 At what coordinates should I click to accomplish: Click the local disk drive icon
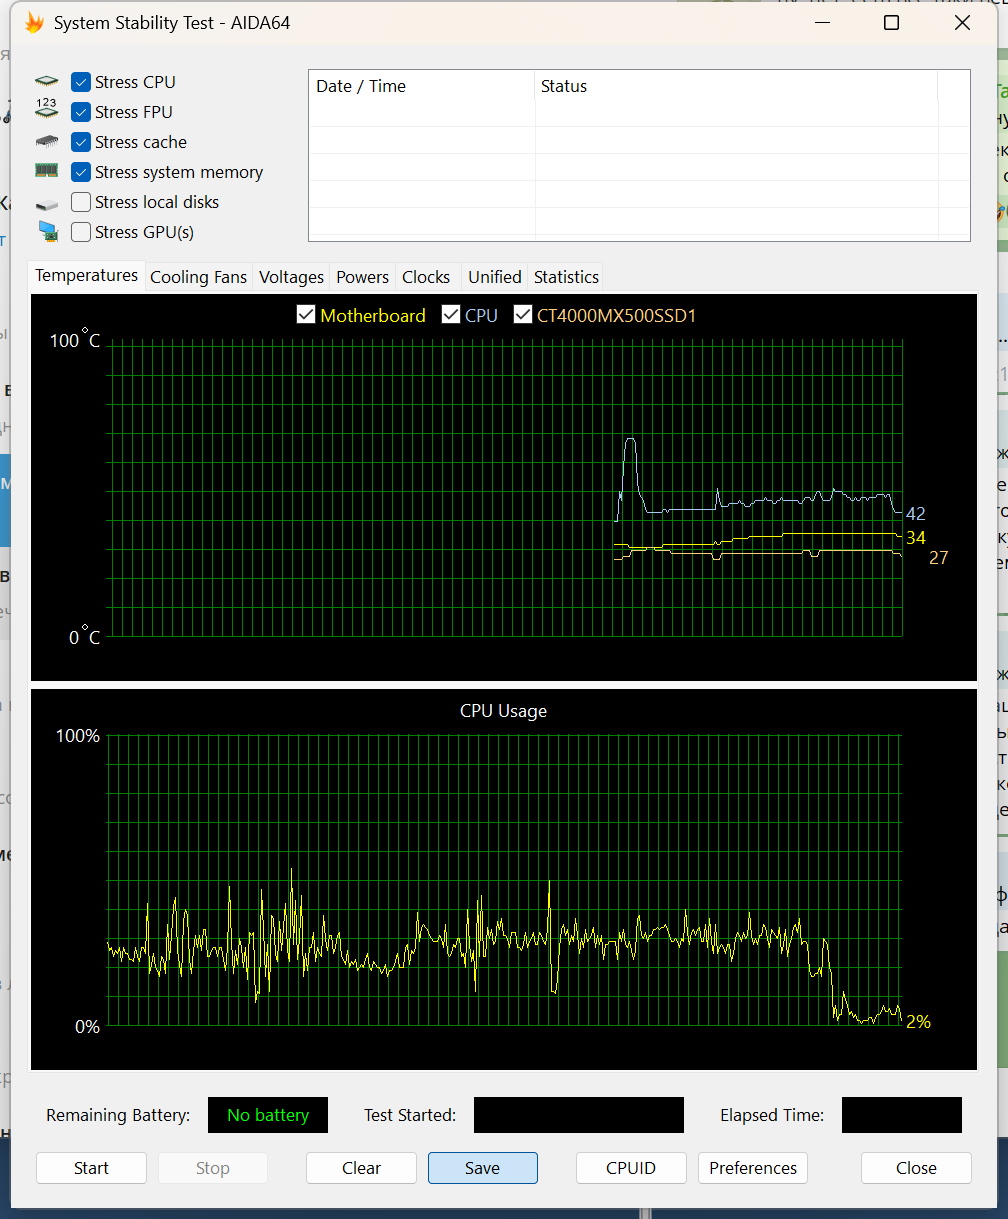pyautogui.click(x=47, y=203)
